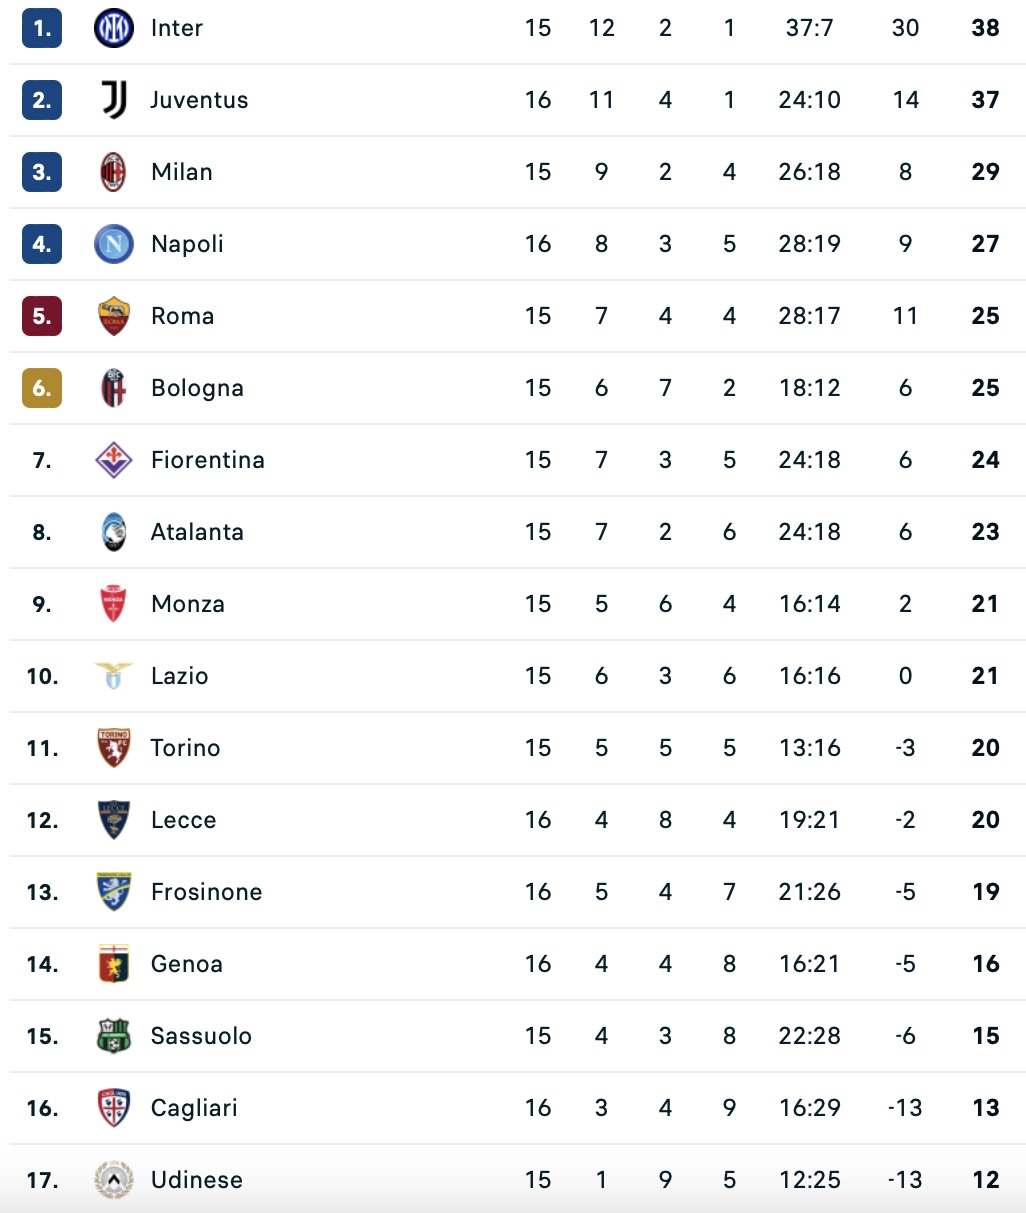This screenshot has height=1213, width=1026.
Task: Select the Sassuolo team name
Action: (x=201, y=1036)
